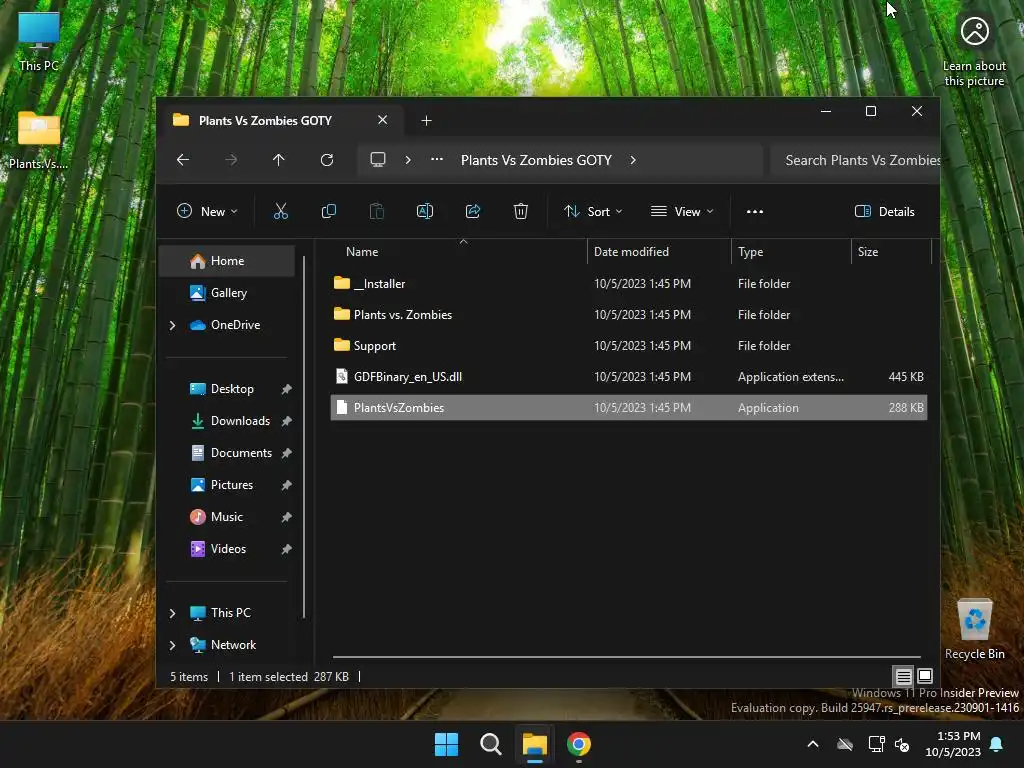
Task: Expand OneDrive in navigation pane
Action: tap(172, 325)
